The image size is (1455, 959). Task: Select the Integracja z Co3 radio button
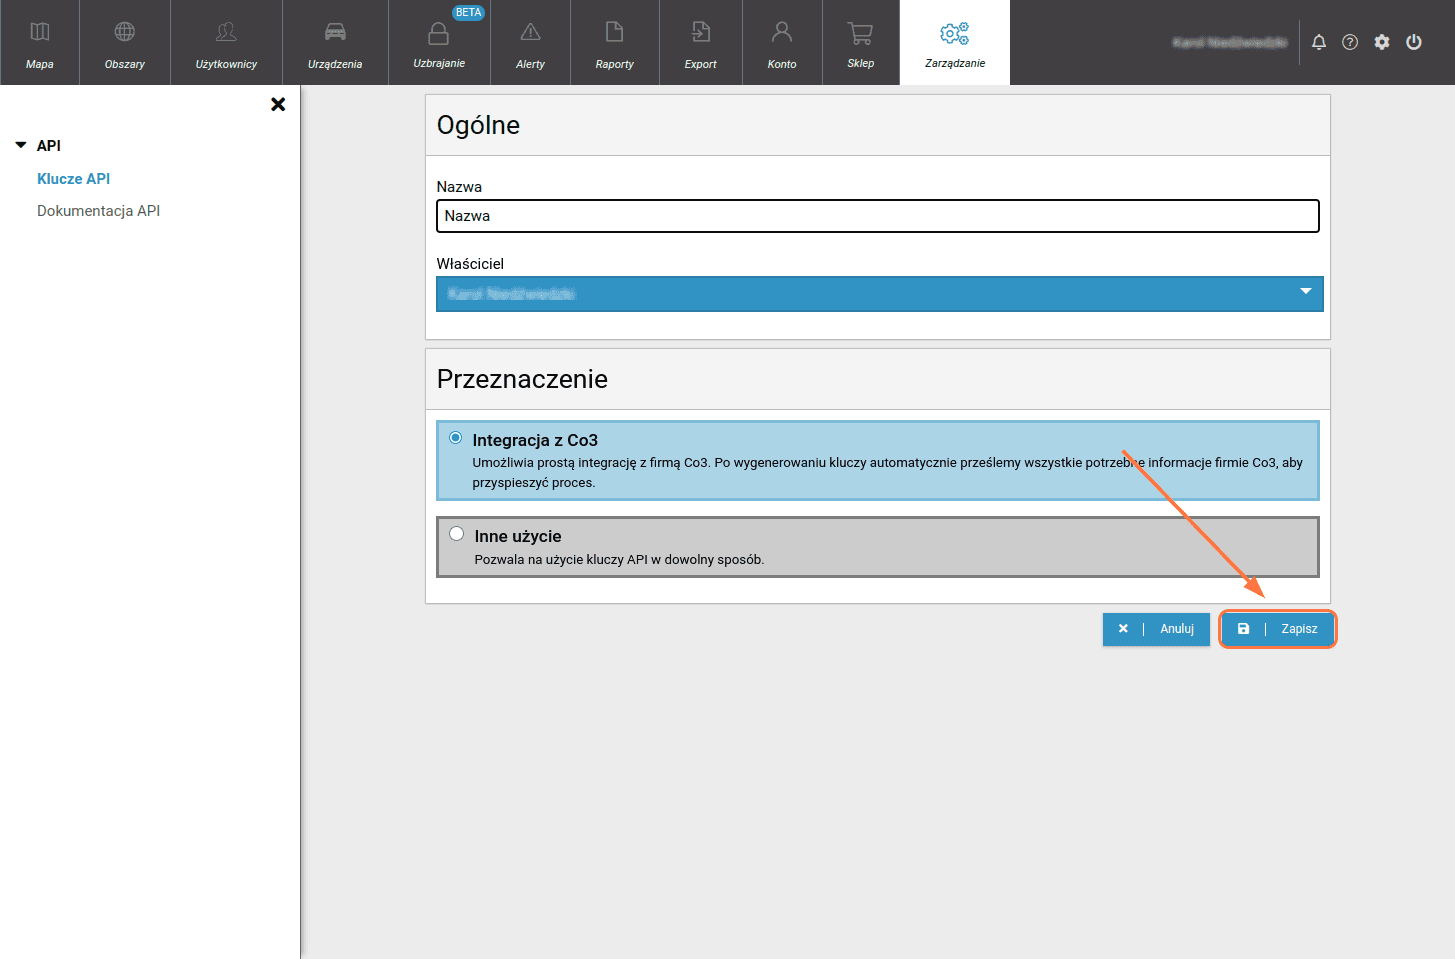456,438
